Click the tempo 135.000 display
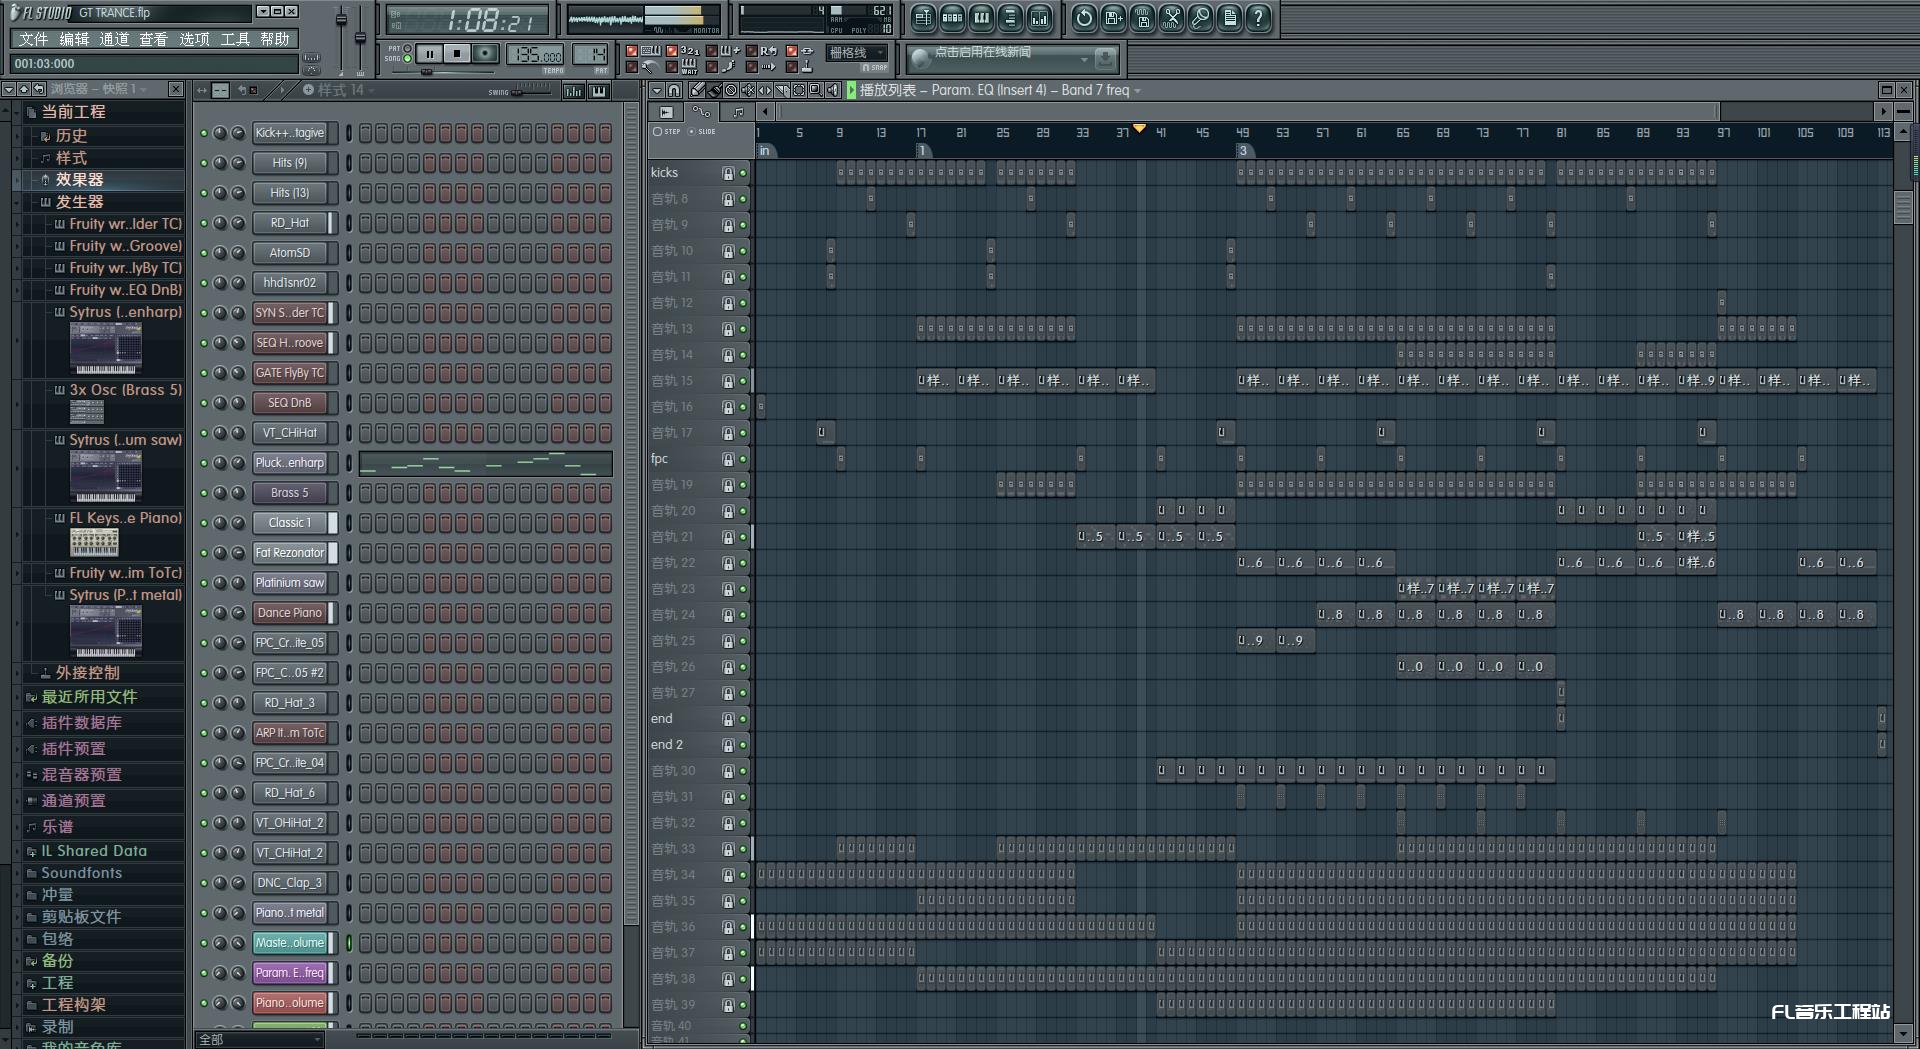Screen dimensions: 1920x1049 (536, 55)
